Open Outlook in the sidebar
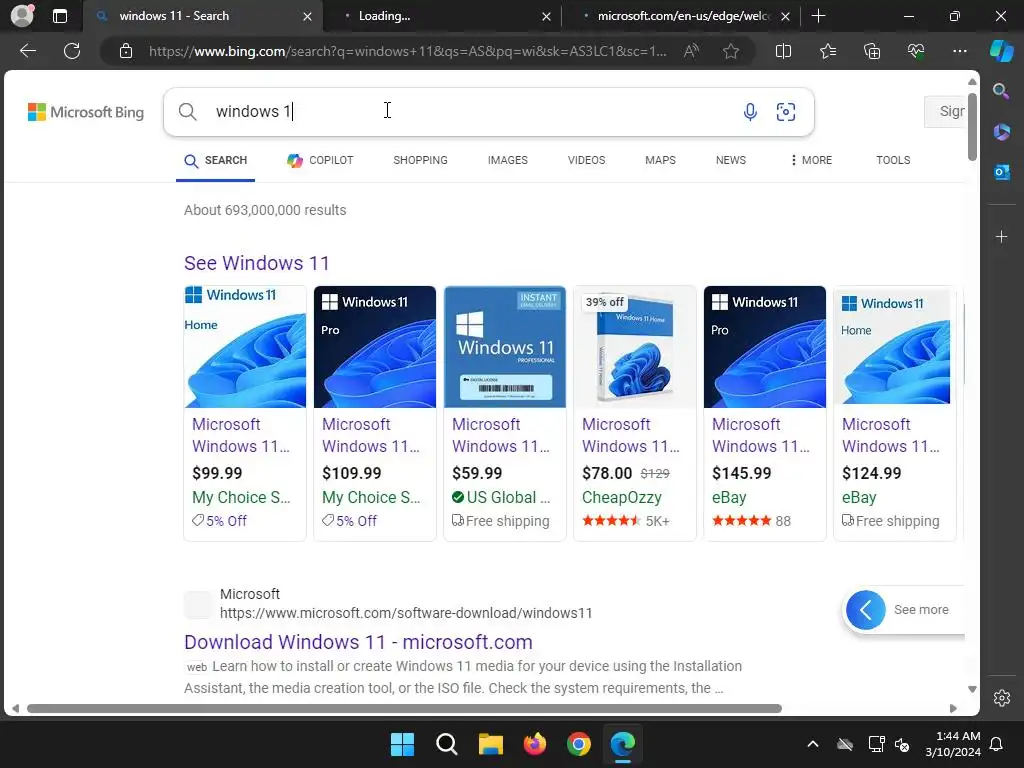 (1001, 172)
